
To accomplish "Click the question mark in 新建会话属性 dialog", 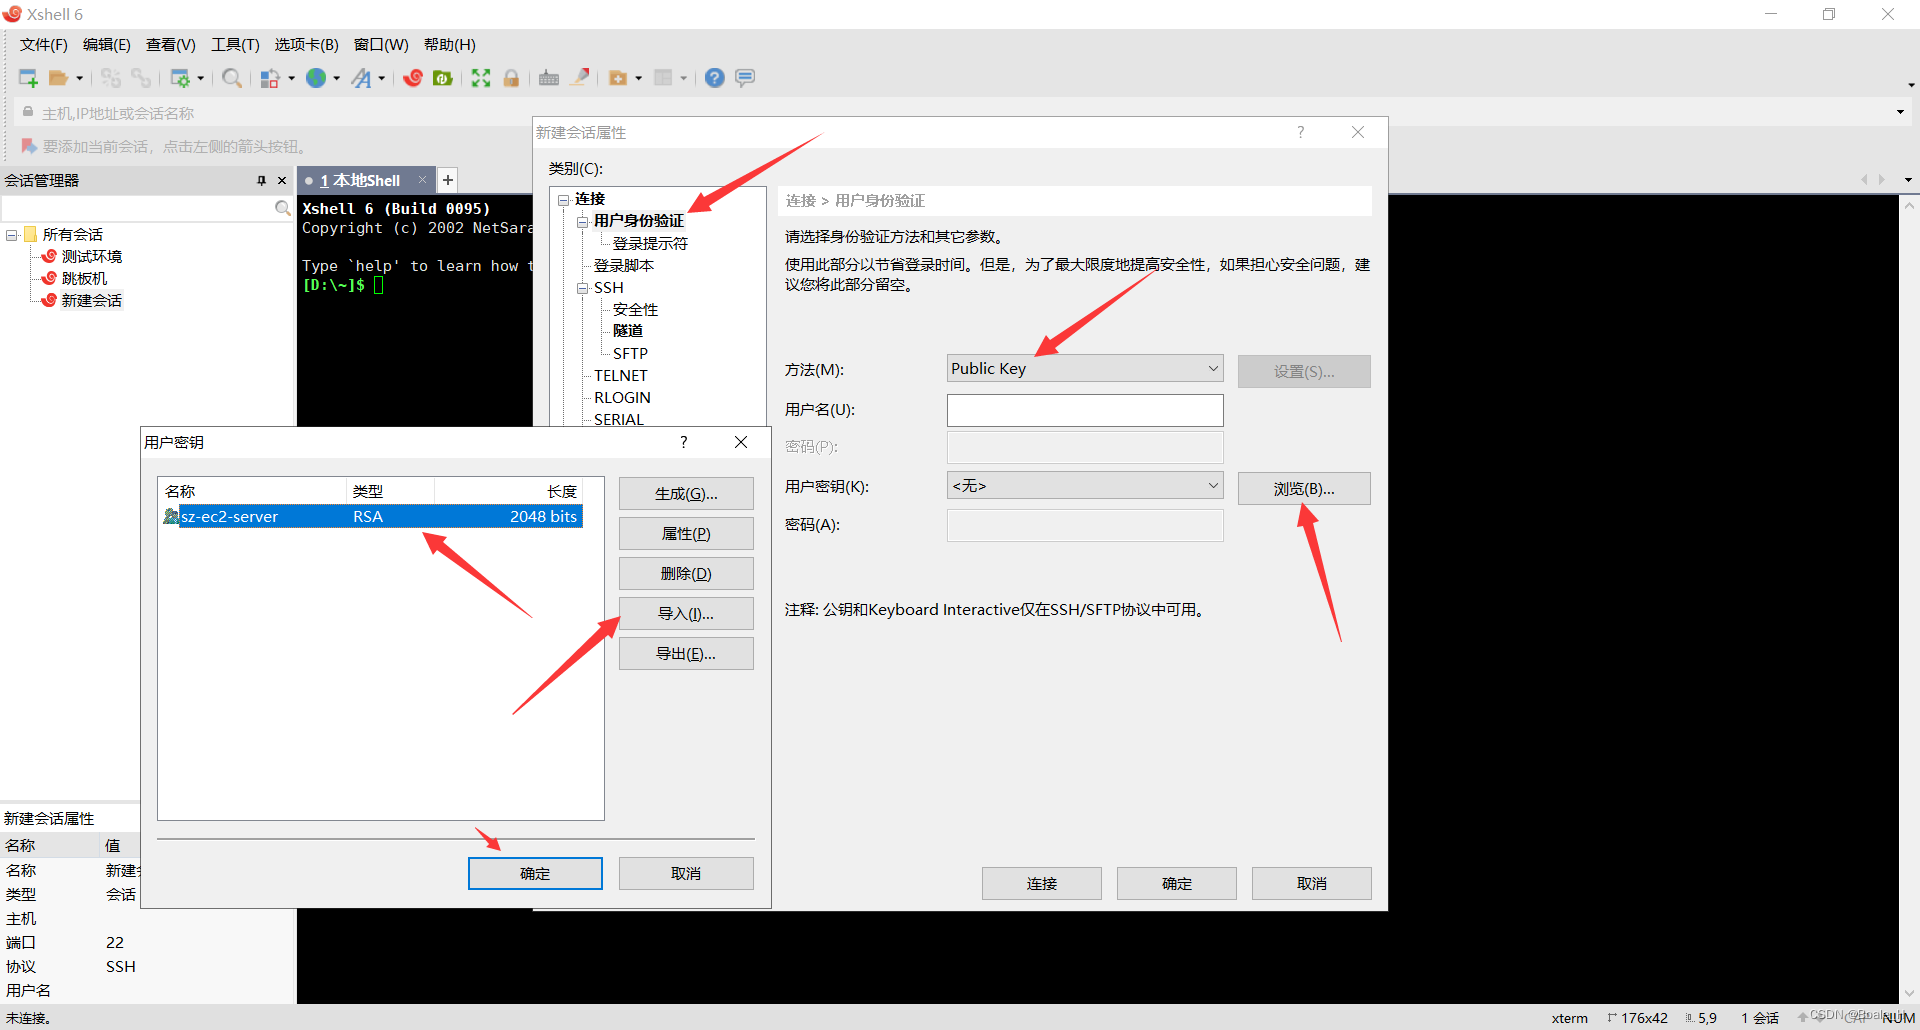I will pos(1301,132).
